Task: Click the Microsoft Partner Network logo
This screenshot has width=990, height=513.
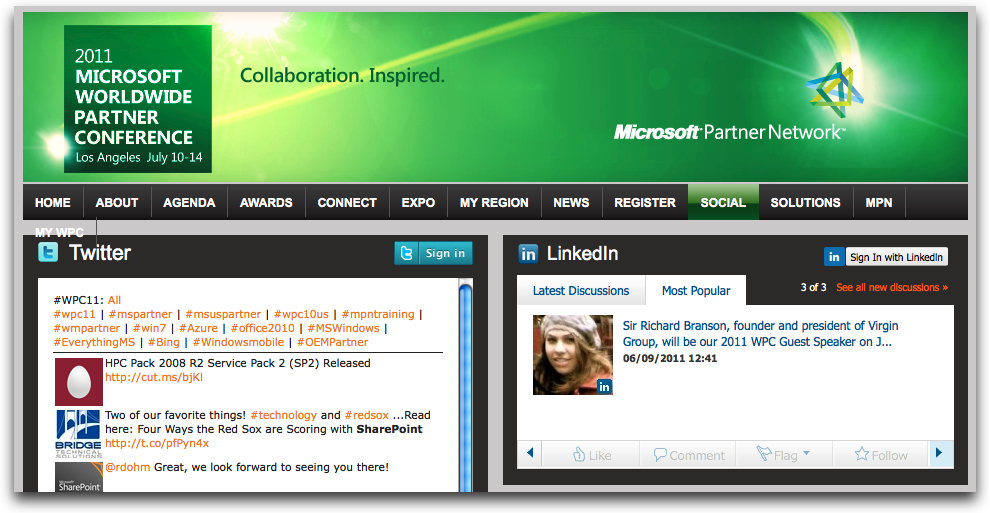Action: 730,132
